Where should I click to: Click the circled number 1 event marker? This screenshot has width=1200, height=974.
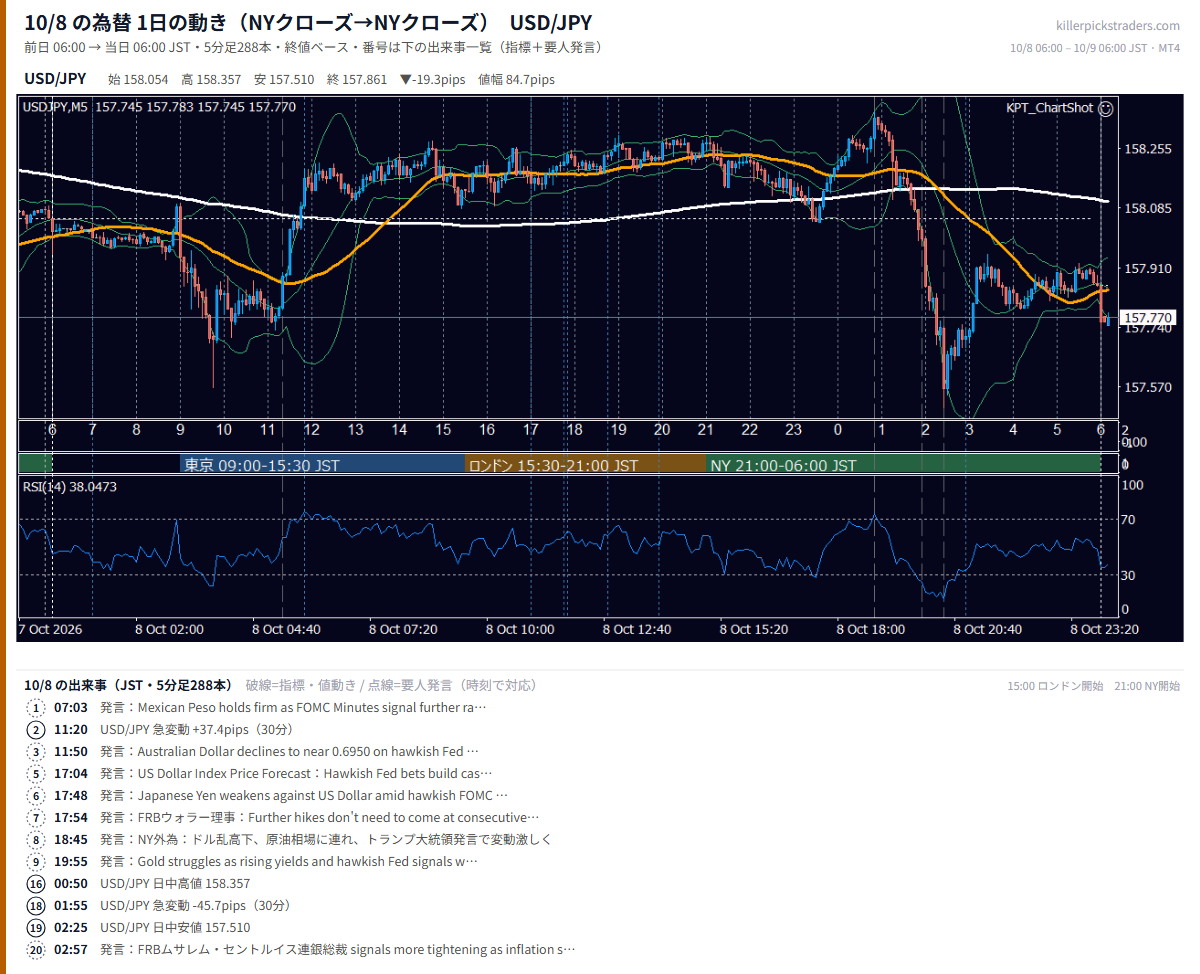[x=36, y=707]
